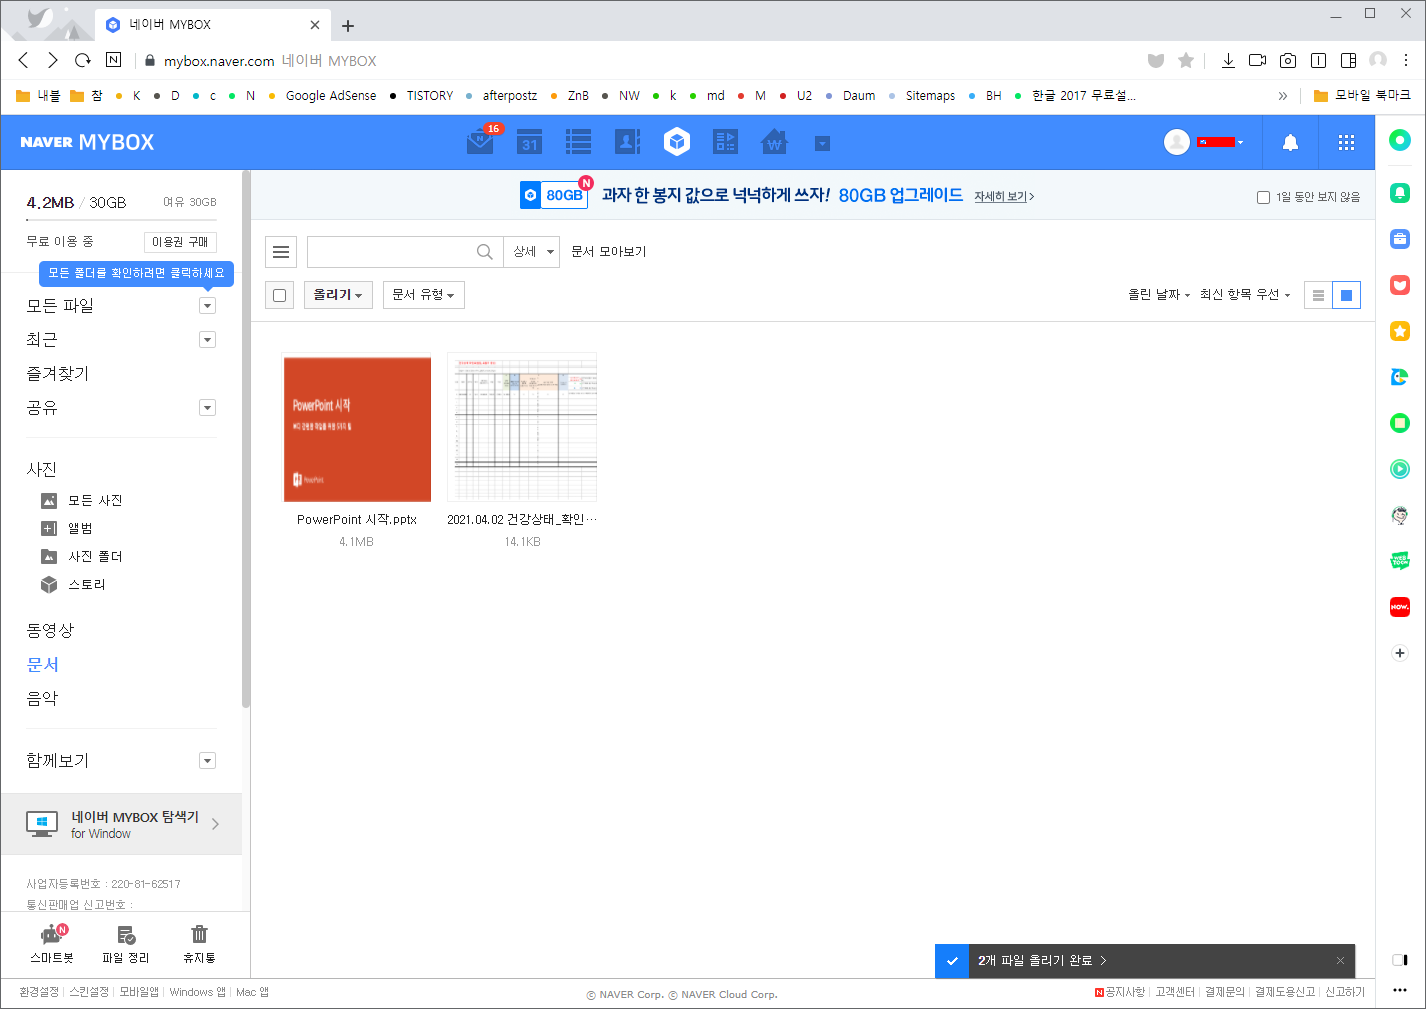
Task: Expand the 최근 section arrow
Action: [207, 340]
